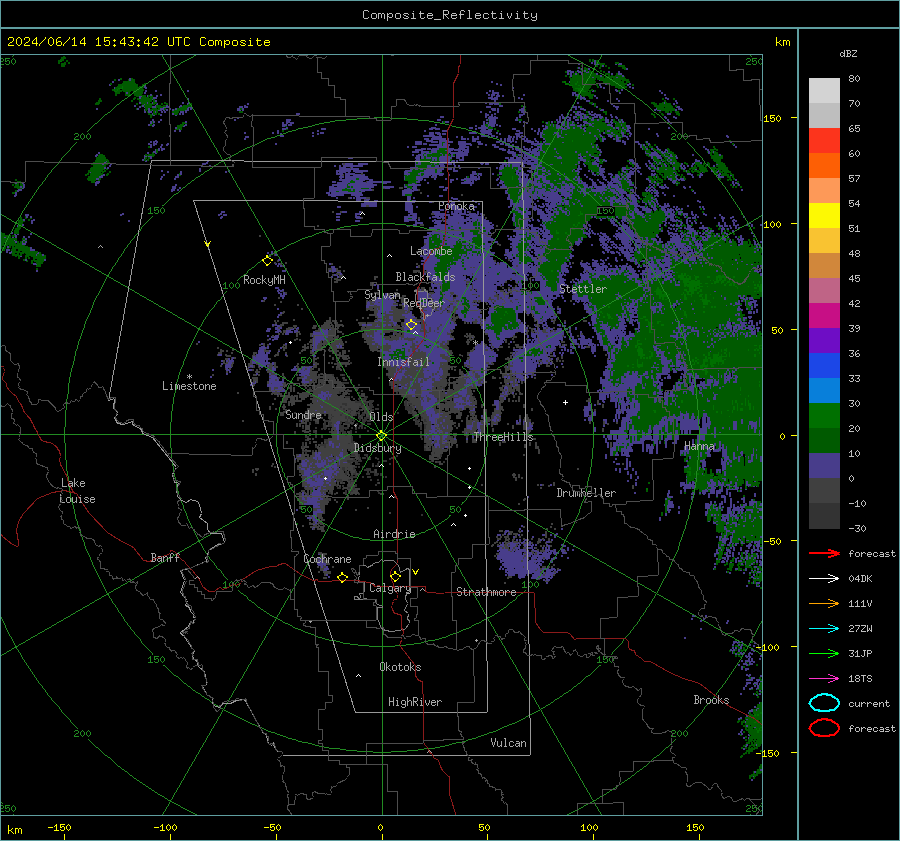
Task: Click the Strathmore label on map
Action: tap(486, 592)
